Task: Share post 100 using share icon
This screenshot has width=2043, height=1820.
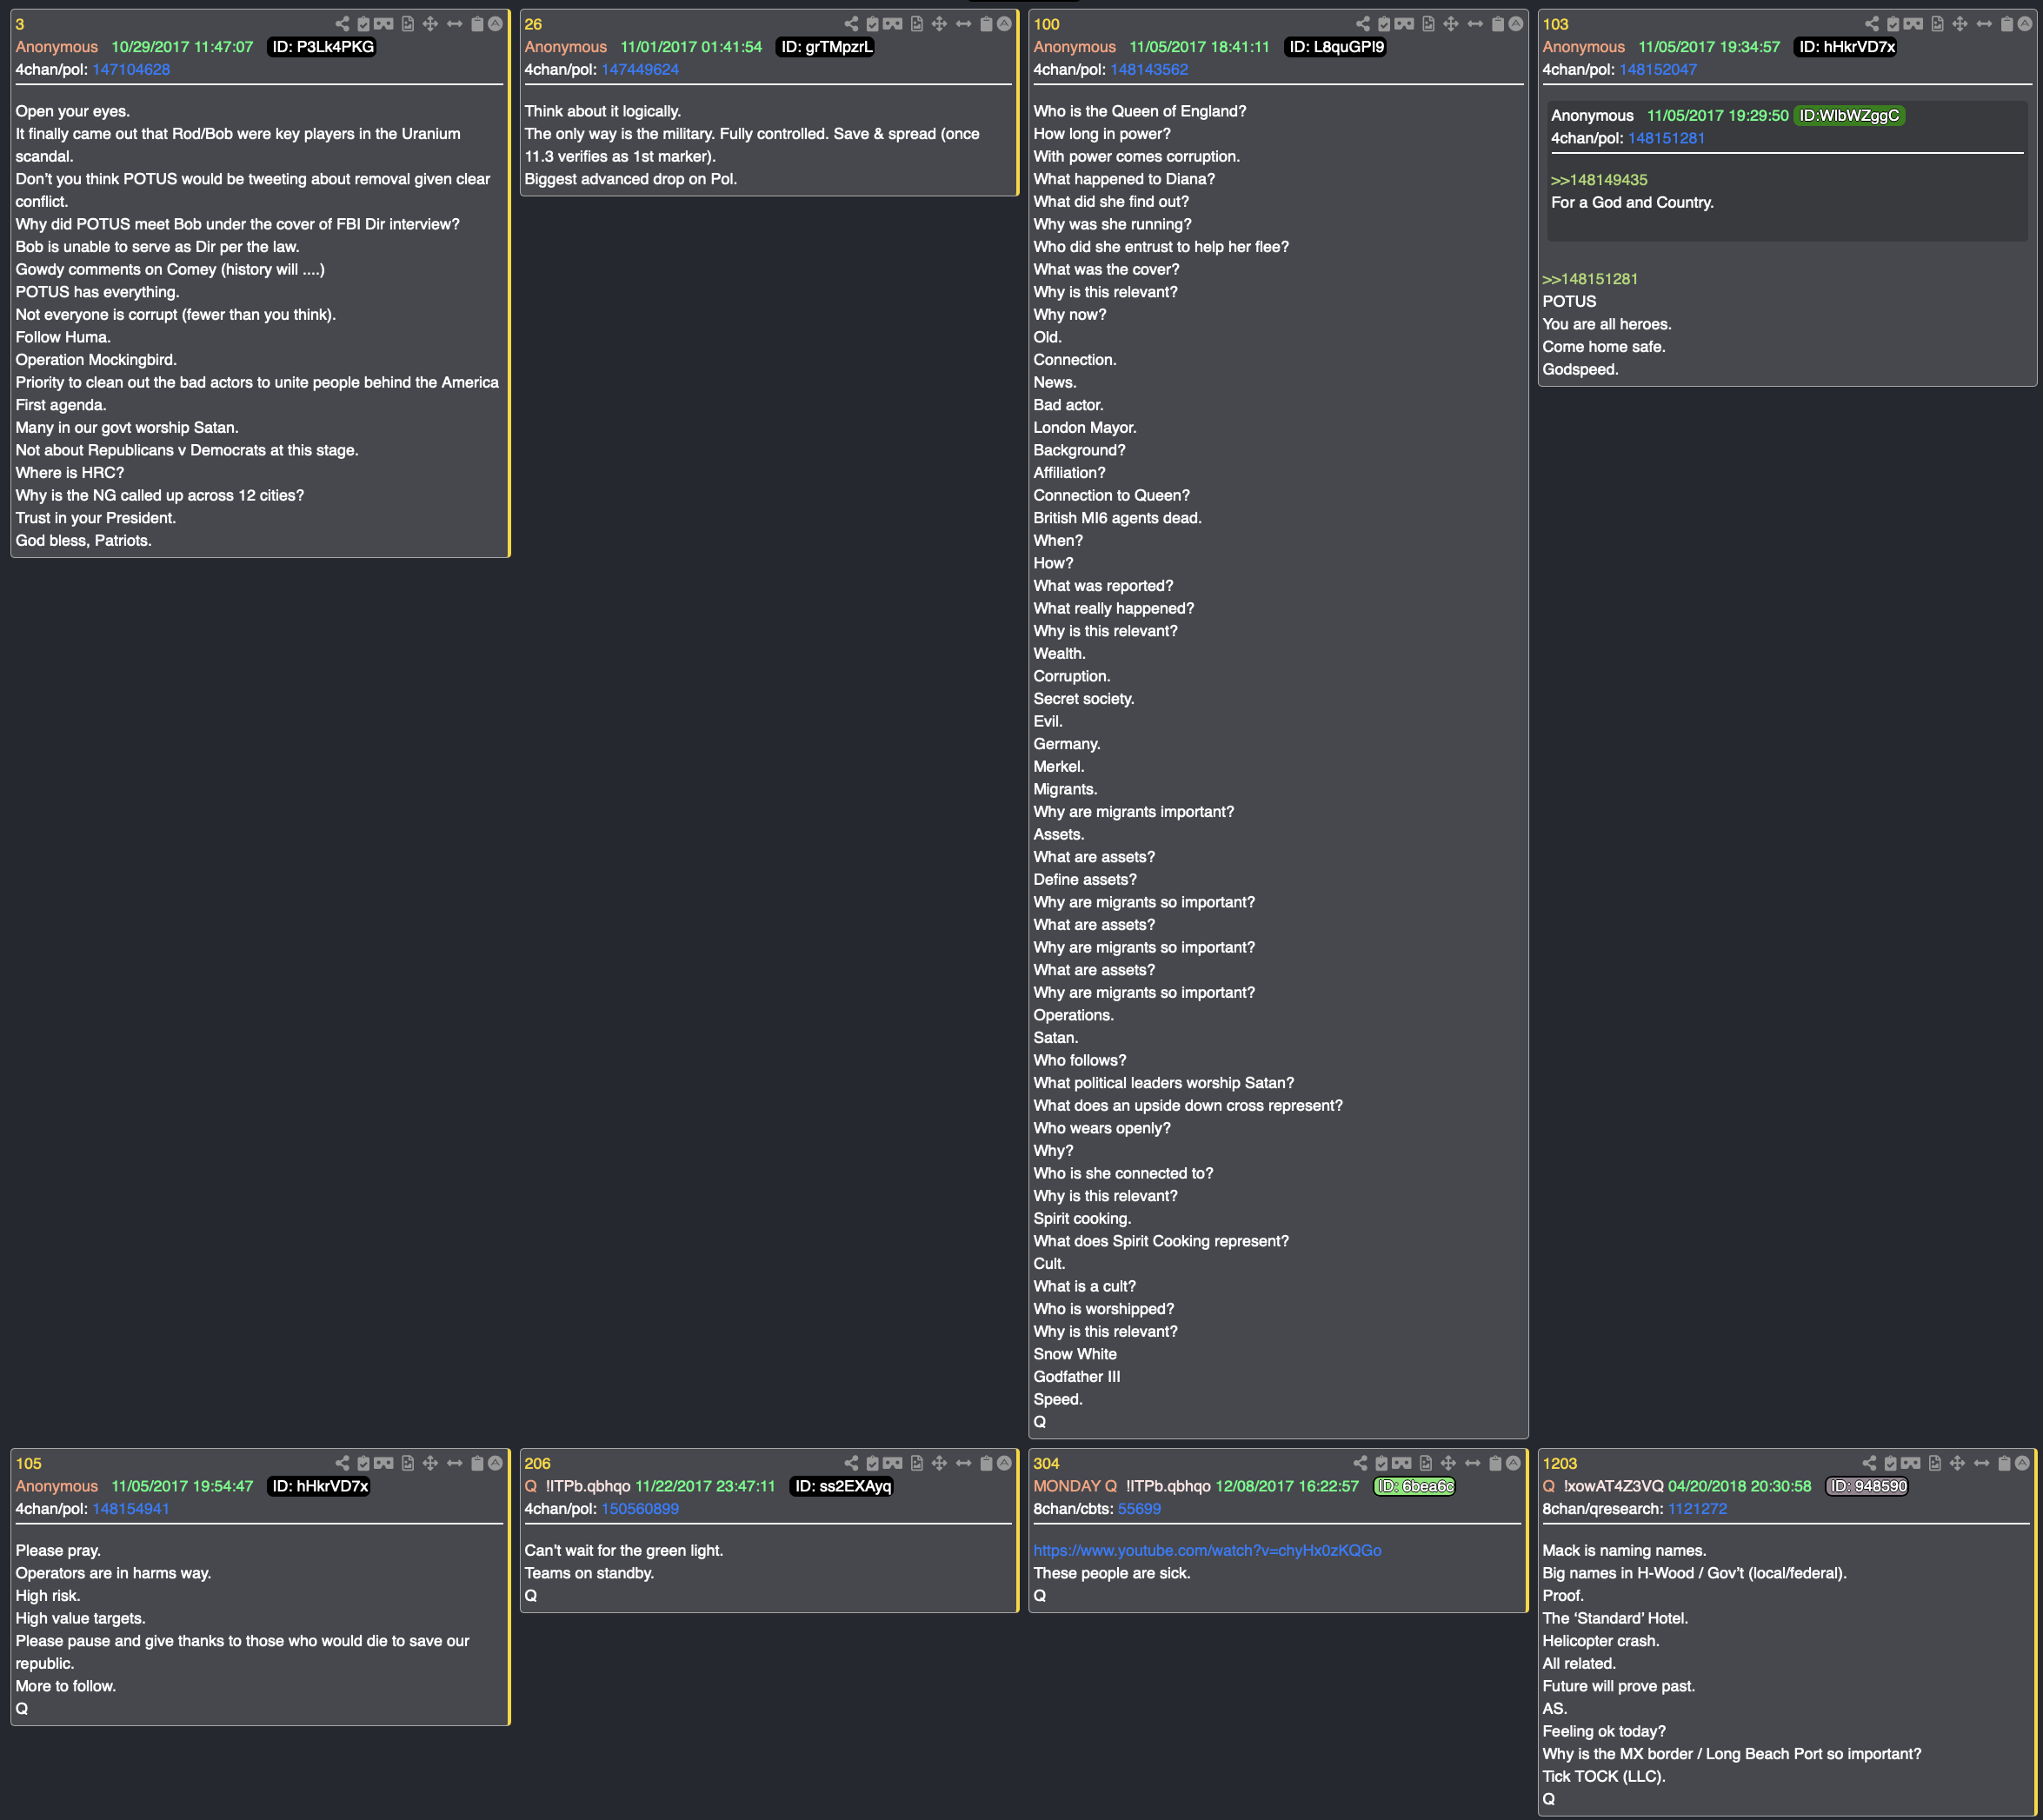Action: tap(1363, 24)
